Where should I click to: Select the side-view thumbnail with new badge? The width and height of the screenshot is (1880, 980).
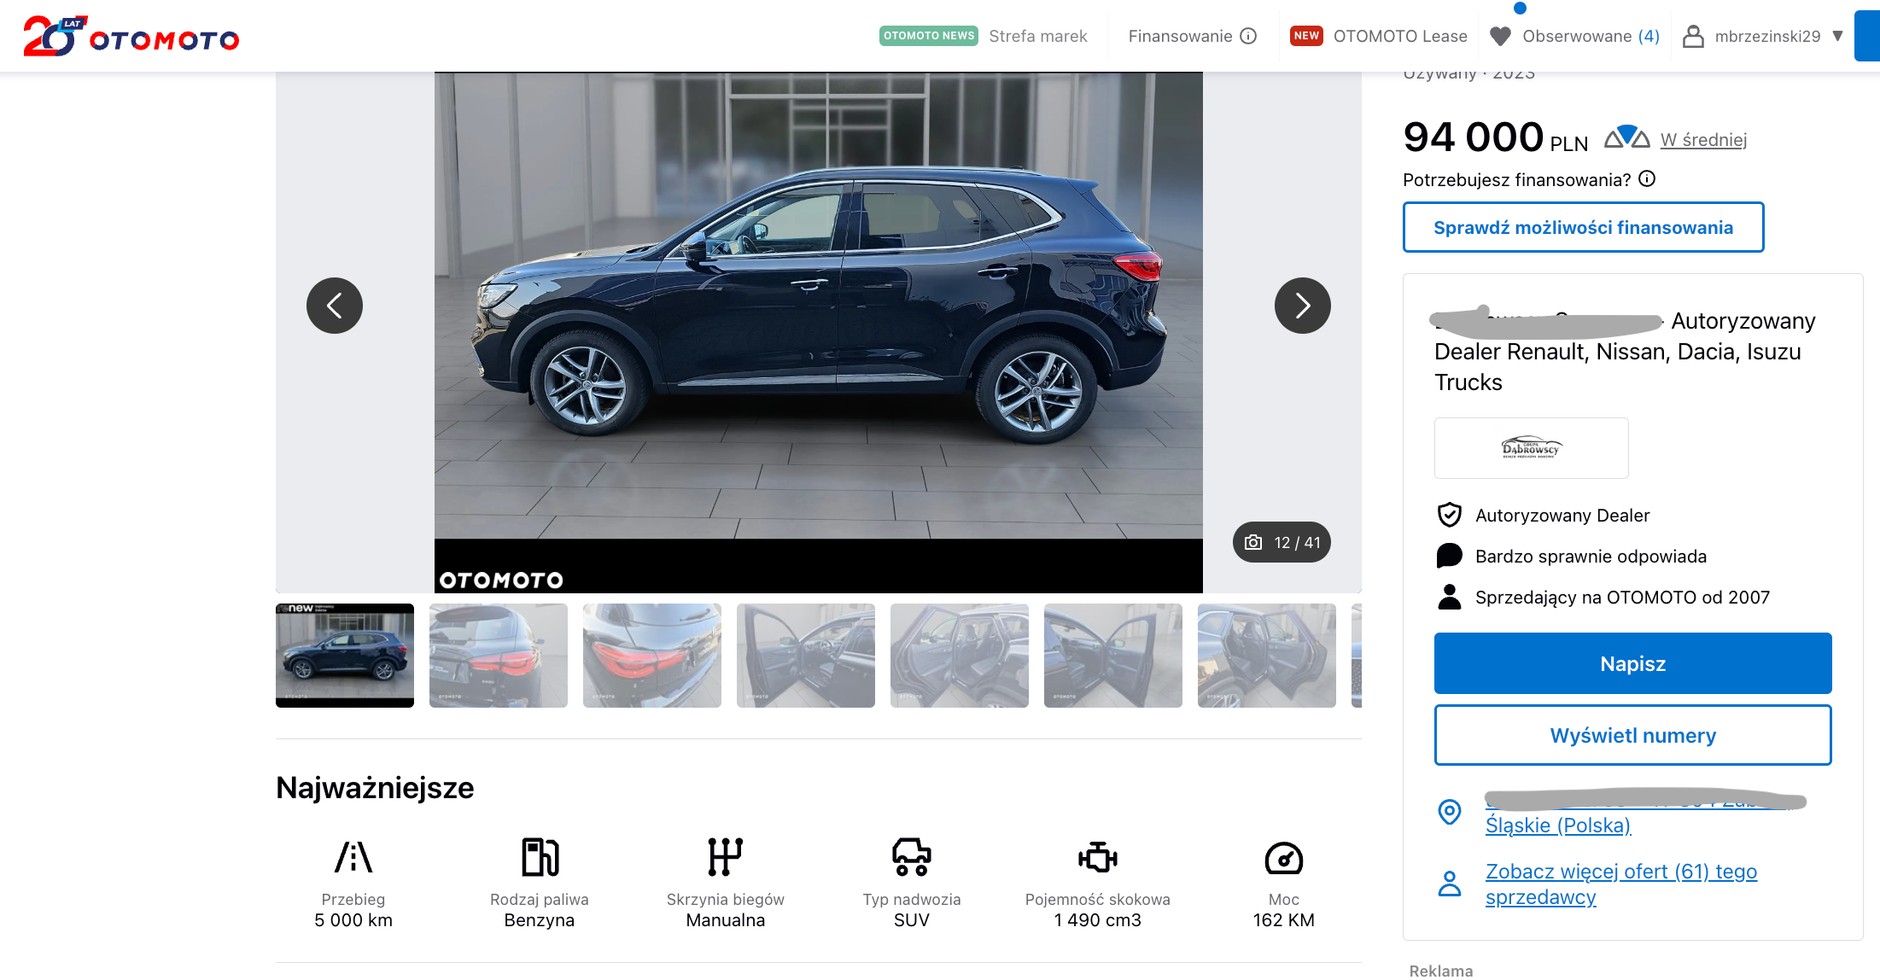(x=345, y=655)
